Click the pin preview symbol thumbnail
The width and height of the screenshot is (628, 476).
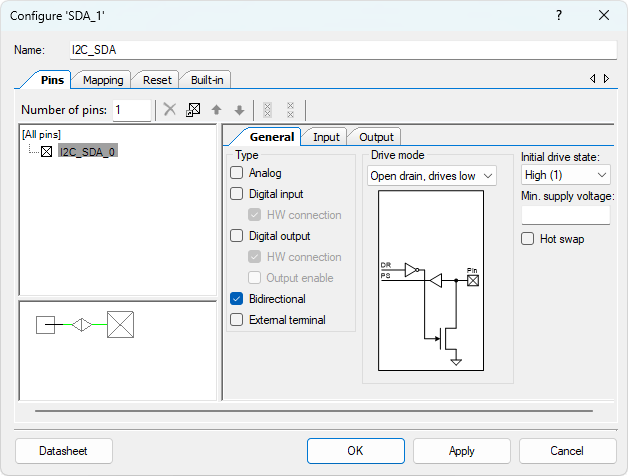(85, 324)
